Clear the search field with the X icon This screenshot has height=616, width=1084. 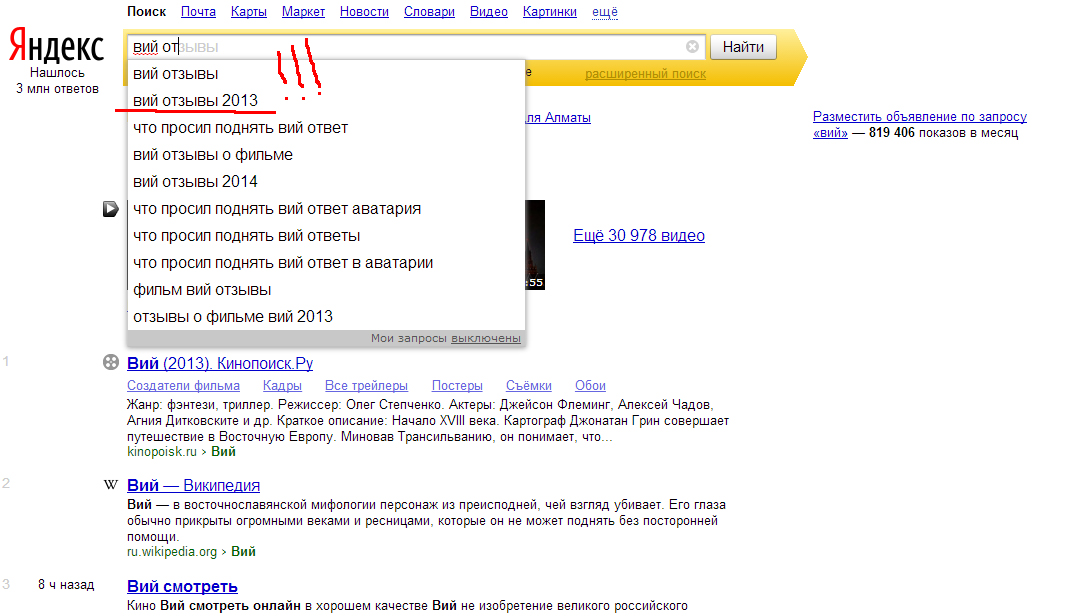click(x=692, y=46)
